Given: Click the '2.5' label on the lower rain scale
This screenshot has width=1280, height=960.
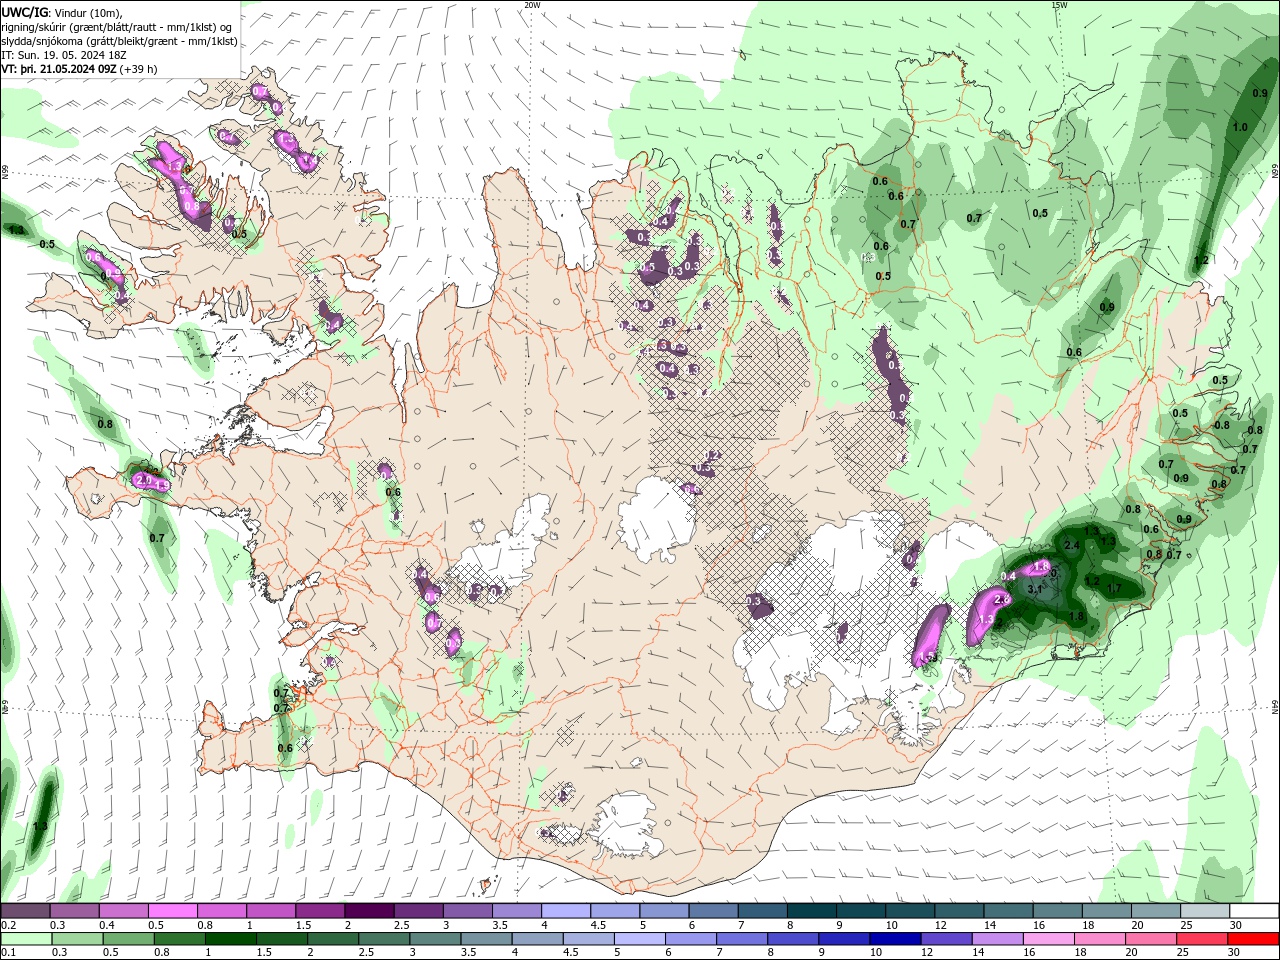Looking at the screenshot, I should tap(366, 953).
